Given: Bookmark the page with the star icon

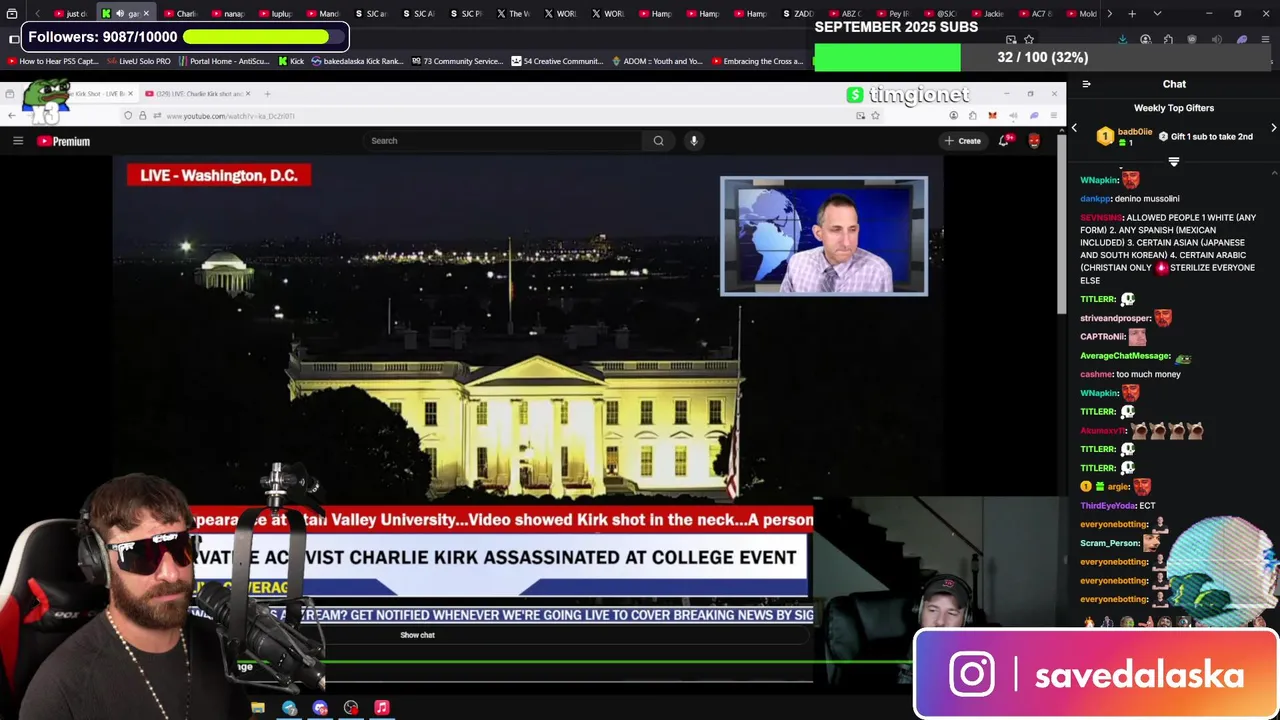Looking at the screenshot, I should pos(875,116).
